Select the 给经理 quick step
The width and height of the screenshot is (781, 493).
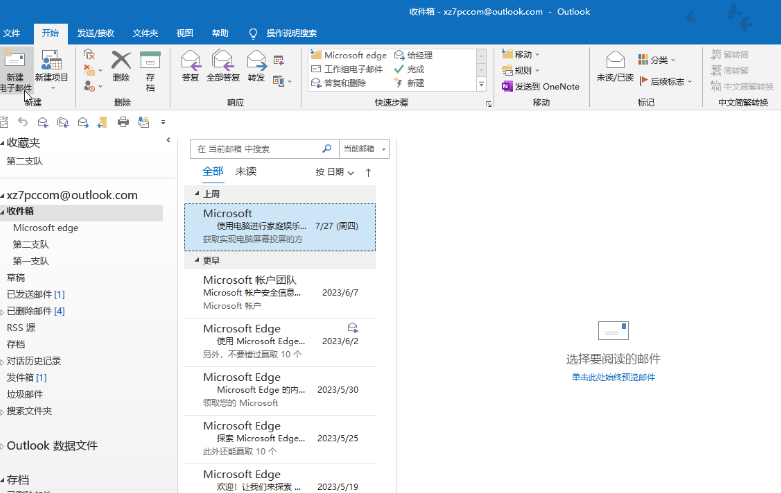tap(413, 55)
